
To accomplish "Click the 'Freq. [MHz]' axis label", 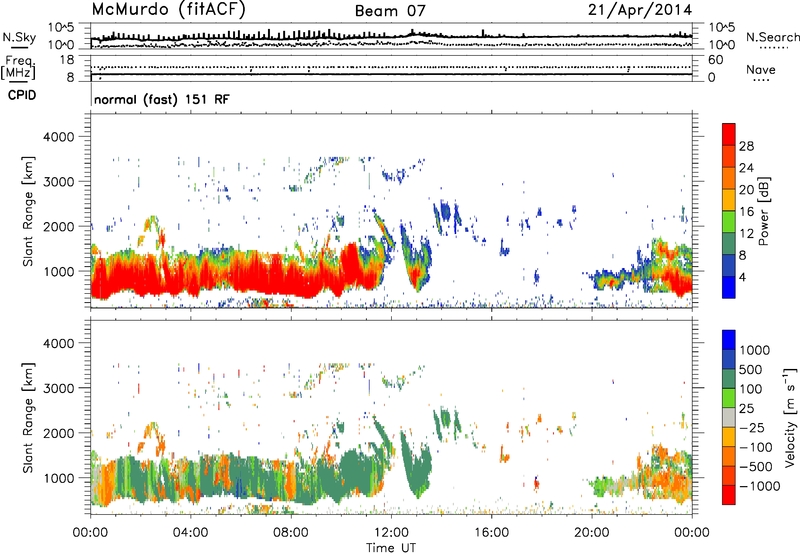I will (18, 68).
